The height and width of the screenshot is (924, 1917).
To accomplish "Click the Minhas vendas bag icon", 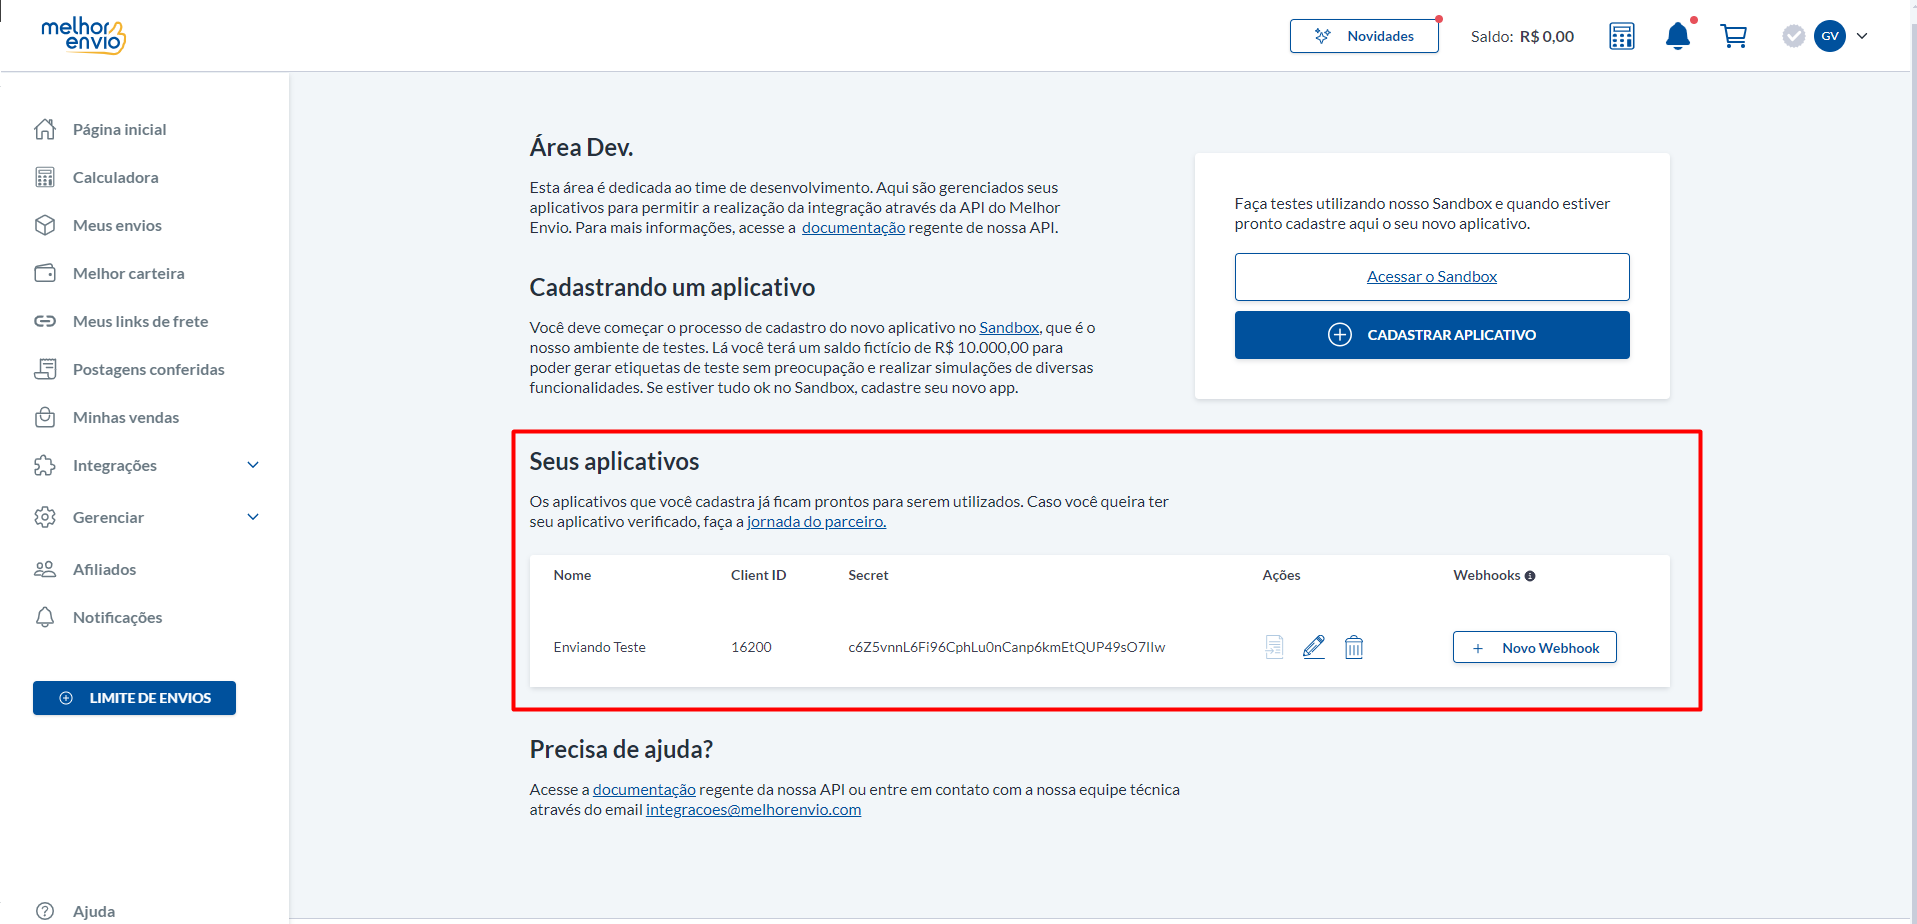I will pyautogui.click(x=45, y=417).
